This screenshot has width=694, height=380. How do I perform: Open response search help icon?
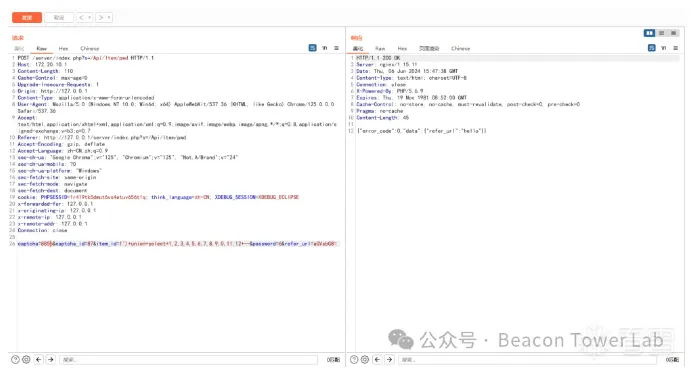click(354, 360)
